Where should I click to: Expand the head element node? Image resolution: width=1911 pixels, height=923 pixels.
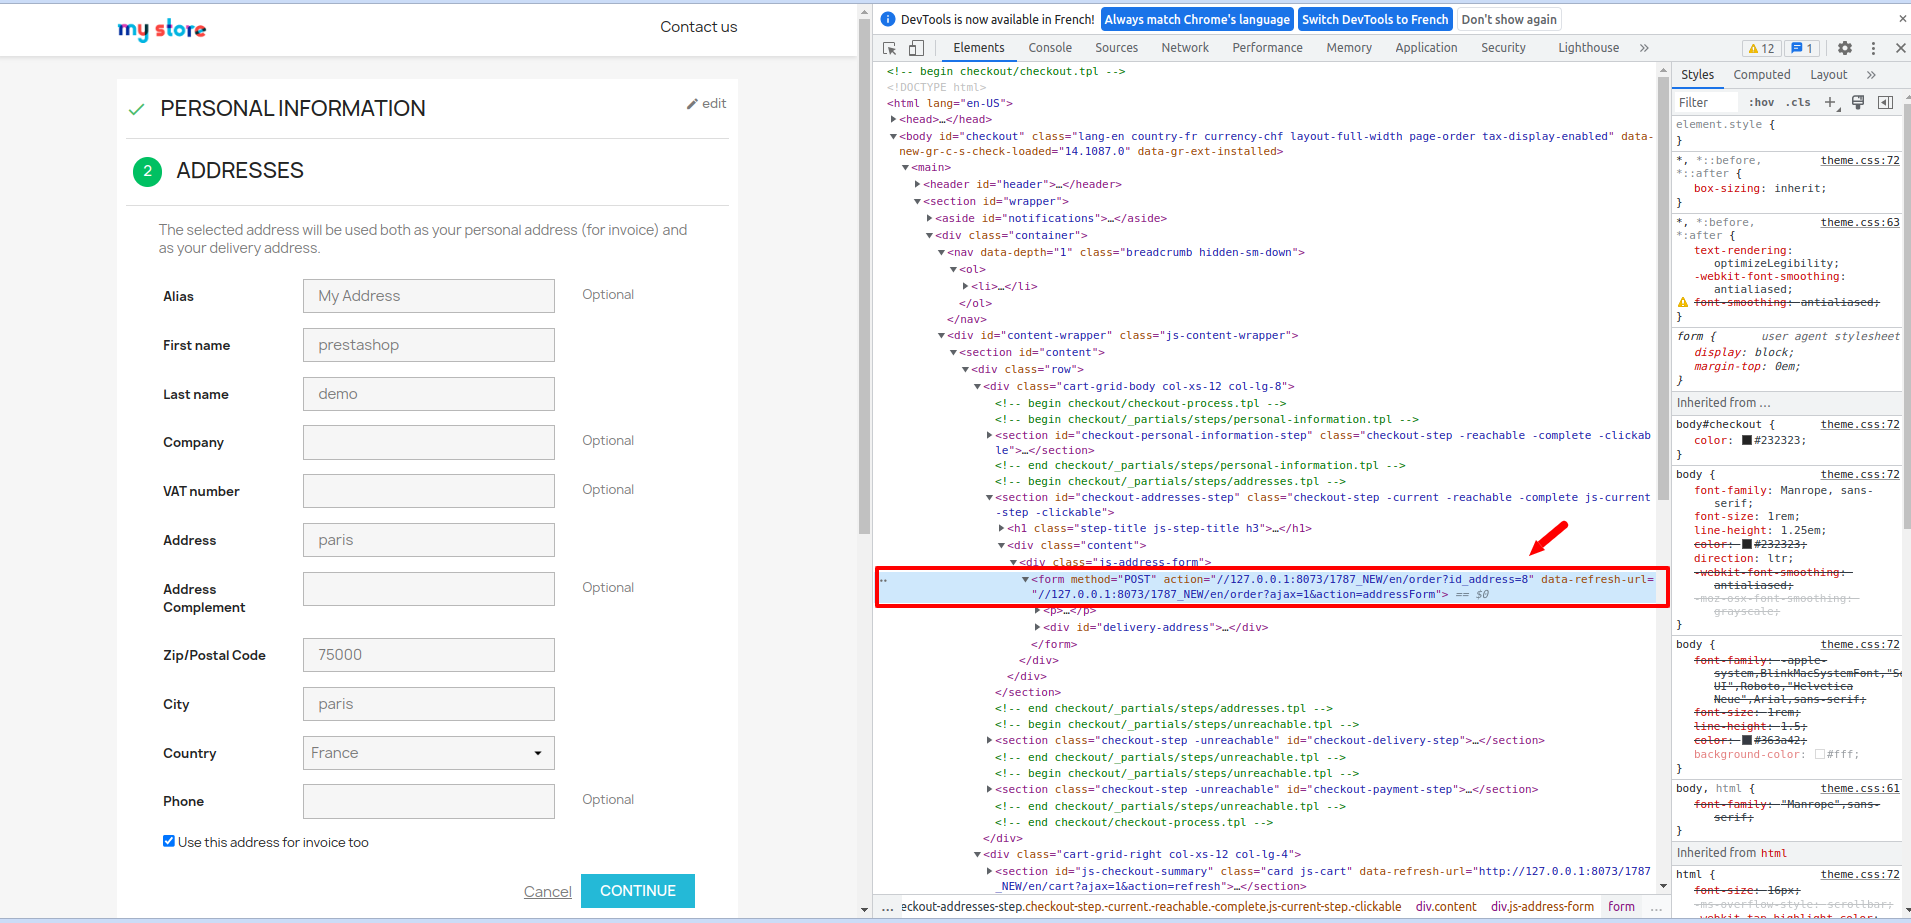[893, 119]
